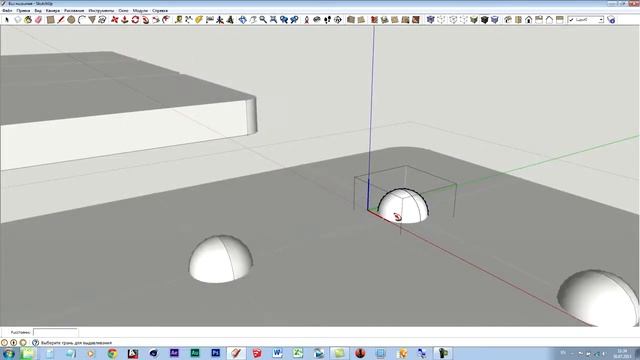The height and width of the screenshot is (360, 640).
Task: Click the status bar help question icon
Action: tap(35, 343)
